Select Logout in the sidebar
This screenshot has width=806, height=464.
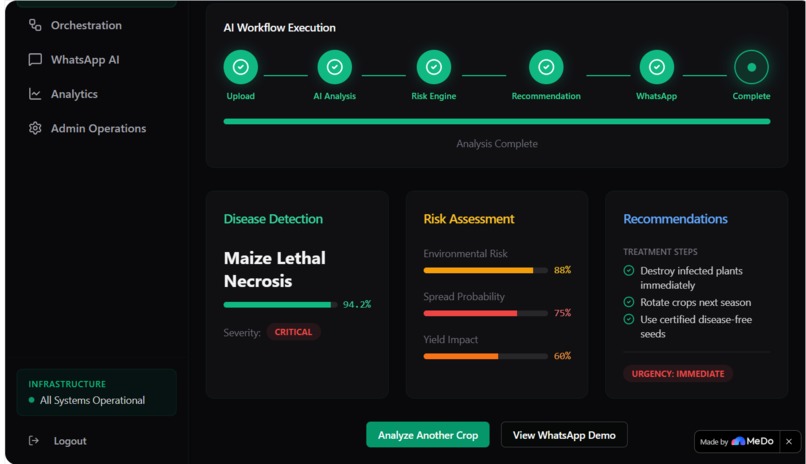tap(58, 441)
